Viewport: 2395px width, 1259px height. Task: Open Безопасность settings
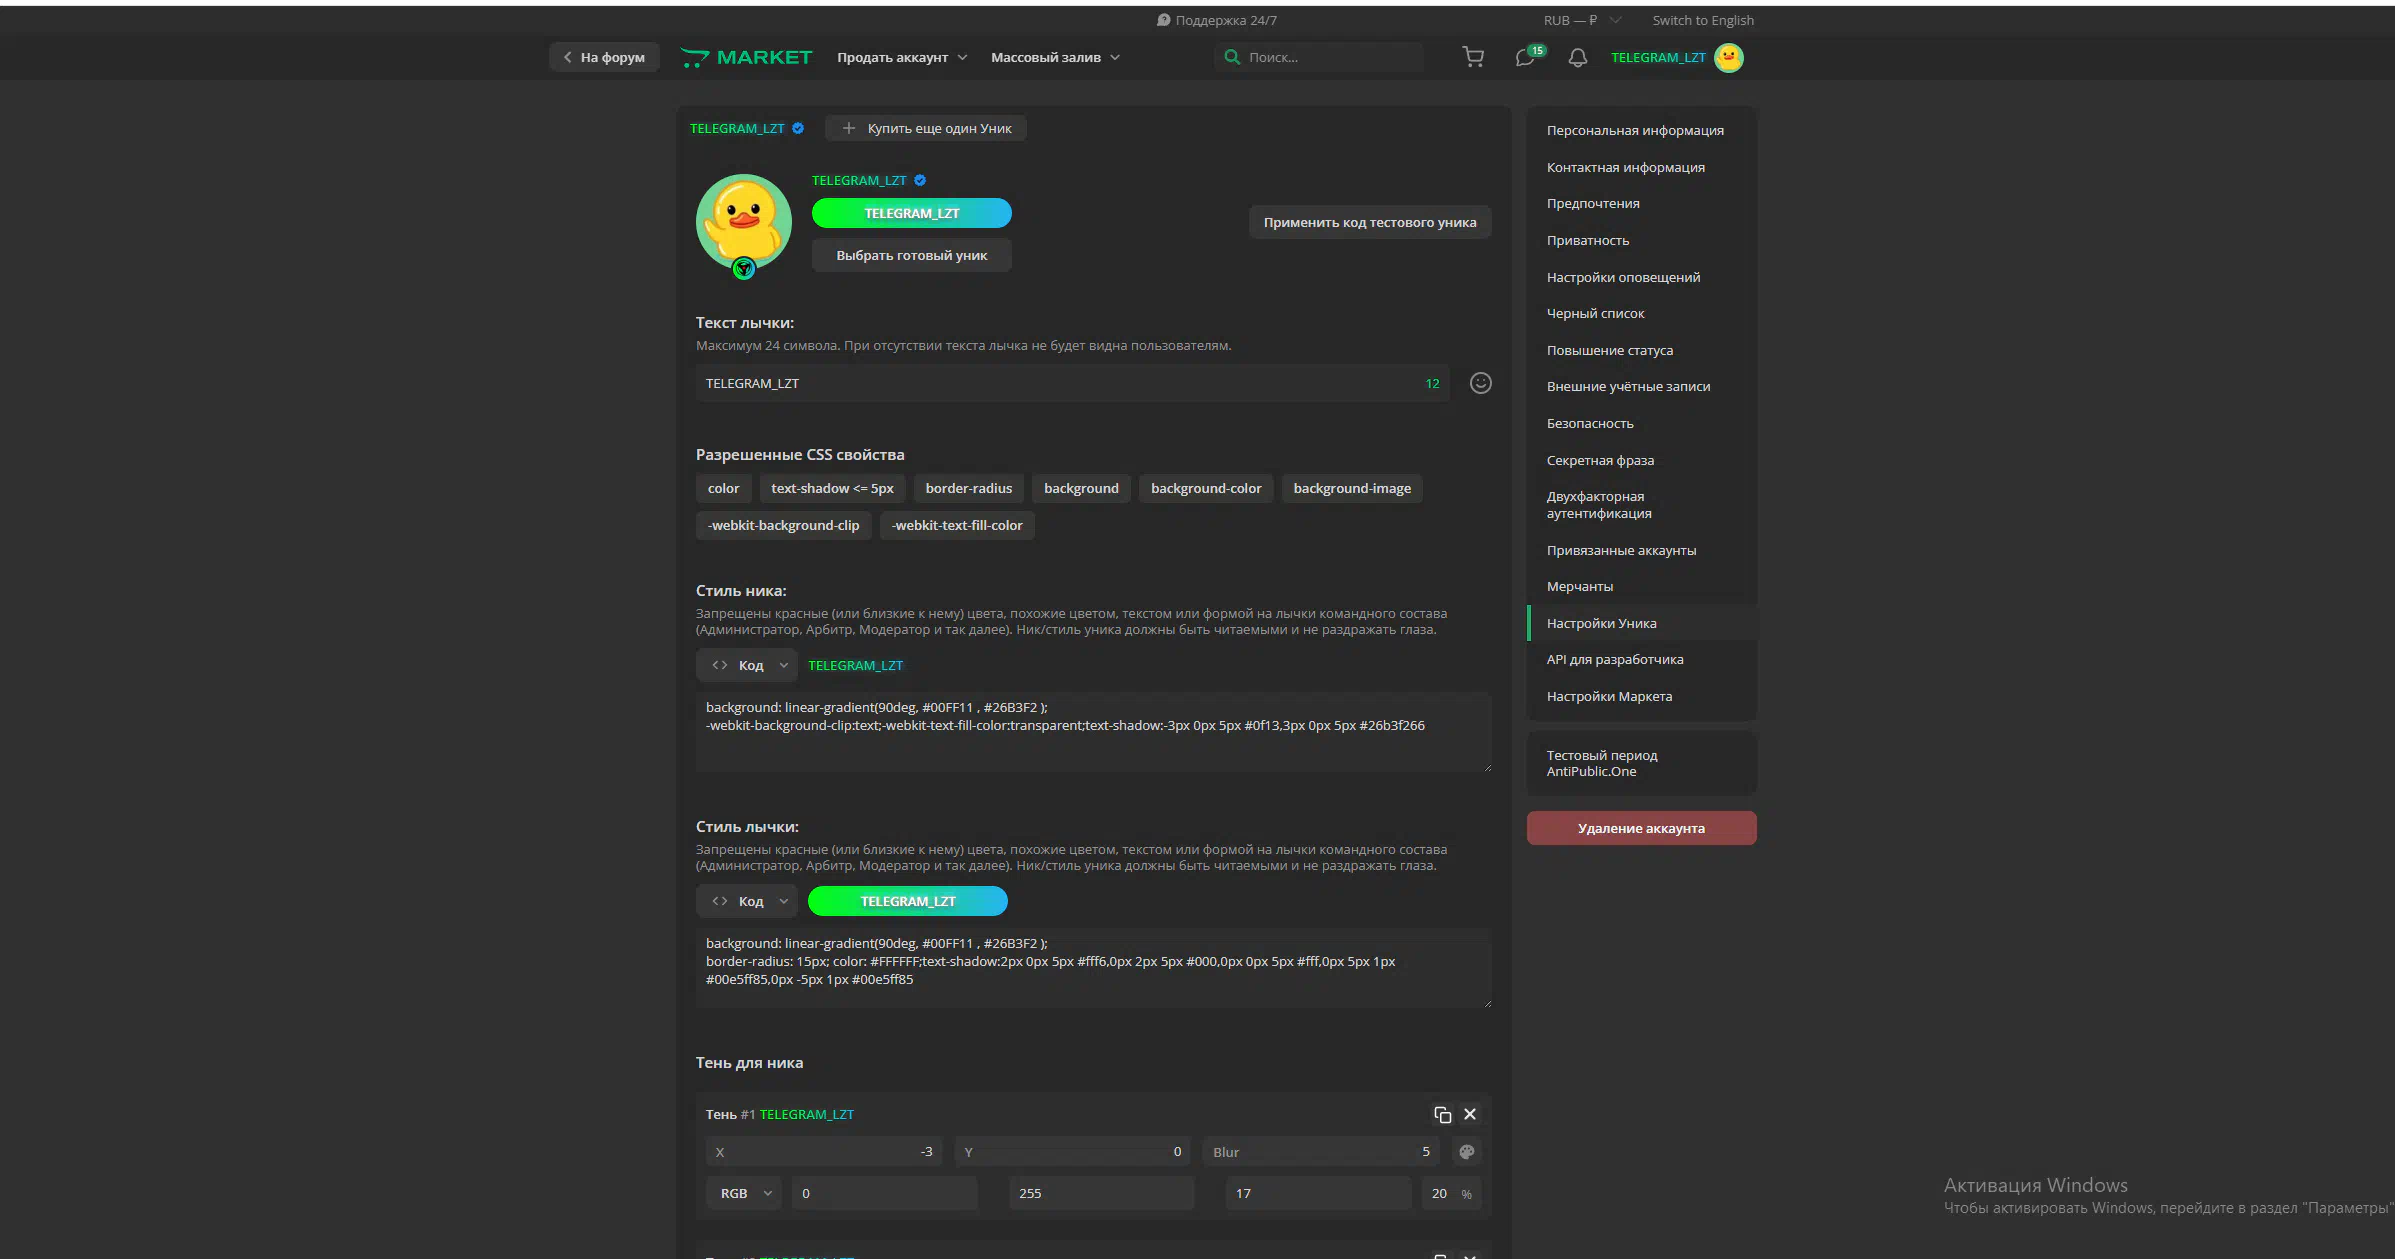pyautogui.click(x=1642, y=423)
